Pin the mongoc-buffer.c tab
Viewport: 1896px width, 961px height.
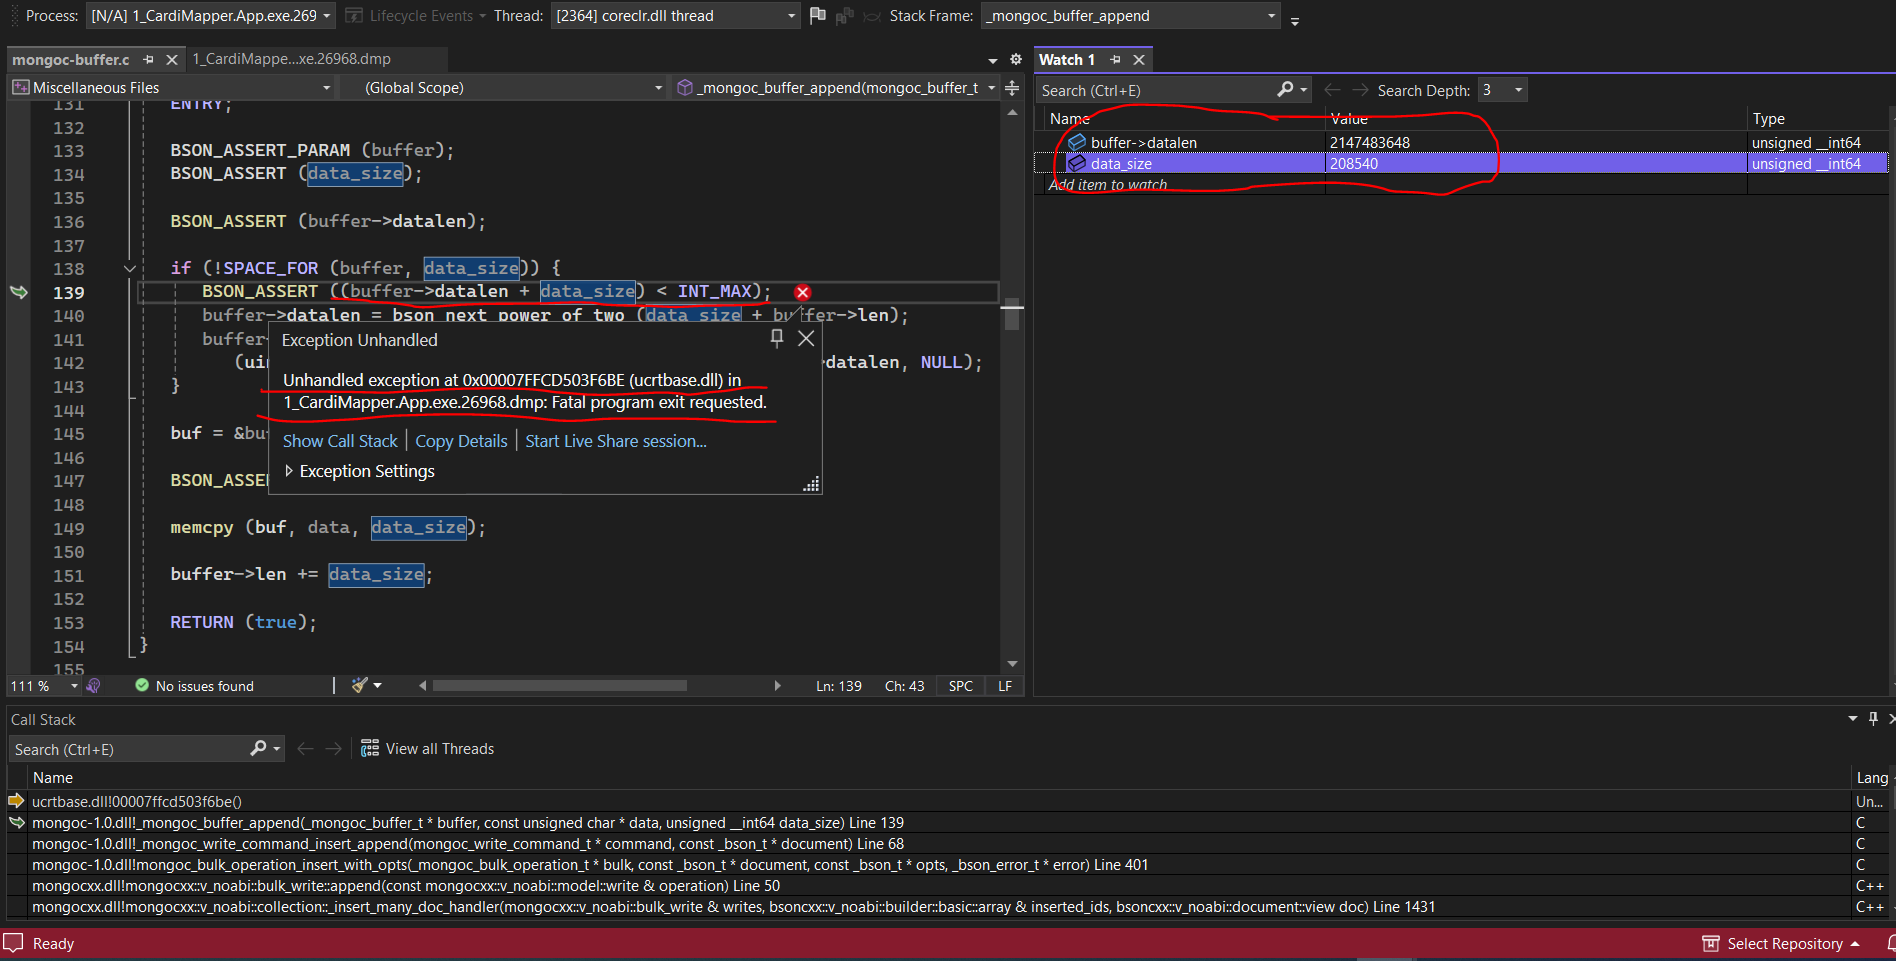tap(148, 60)
